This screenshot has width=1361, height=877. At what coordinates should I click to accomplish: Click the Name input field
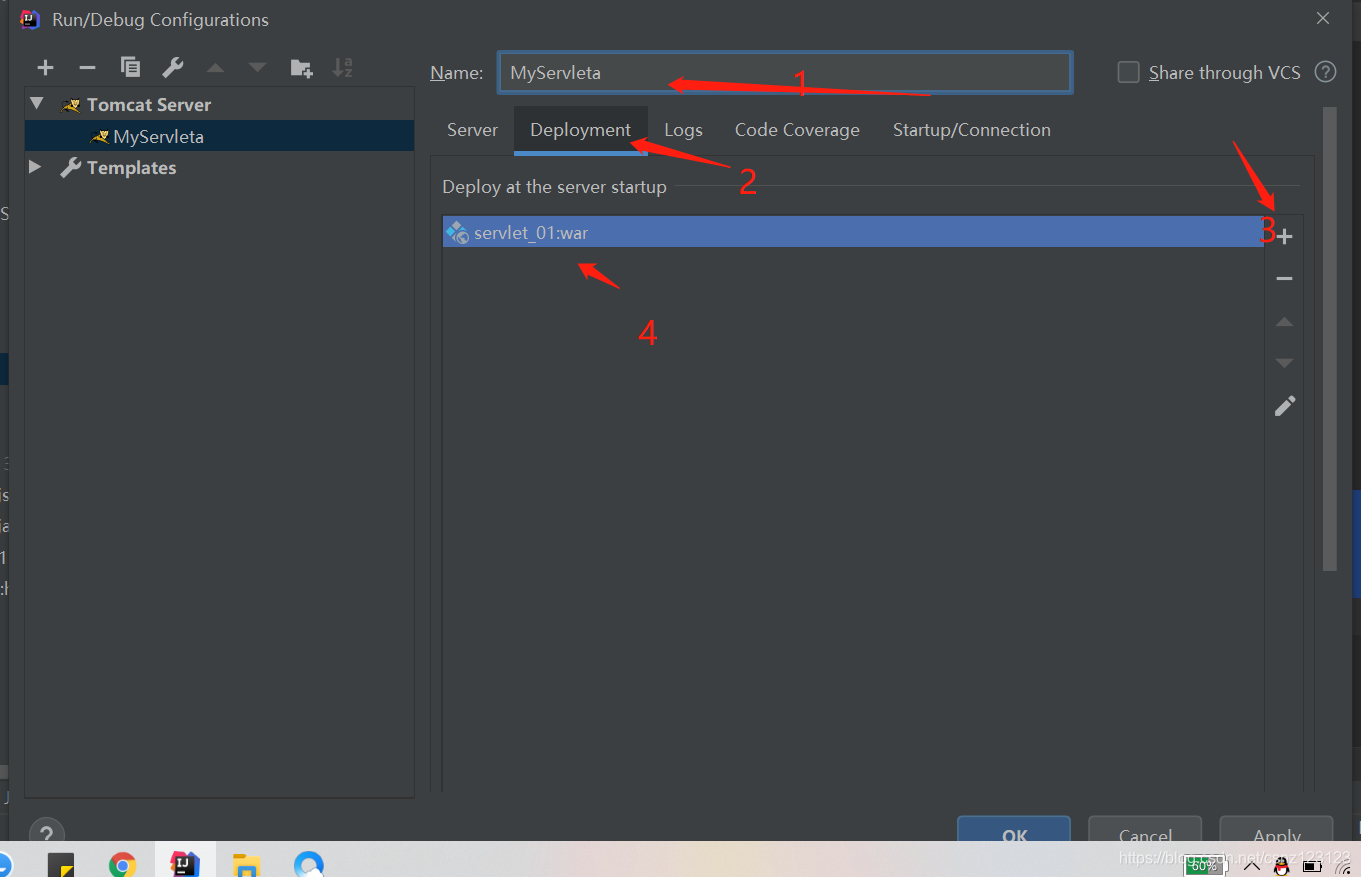tap(785, 72)
